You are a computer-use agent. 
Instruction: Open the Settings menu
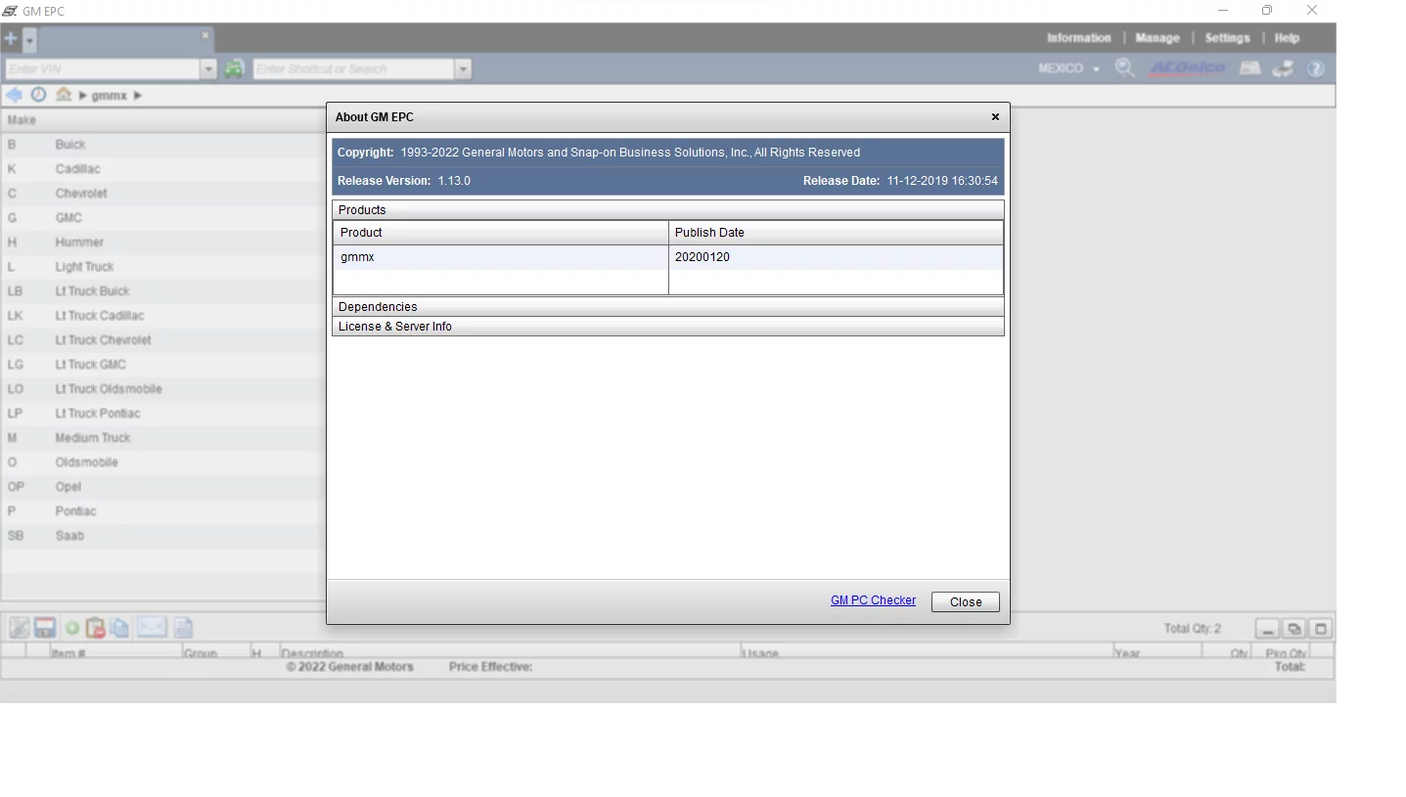click(1226, 38)
